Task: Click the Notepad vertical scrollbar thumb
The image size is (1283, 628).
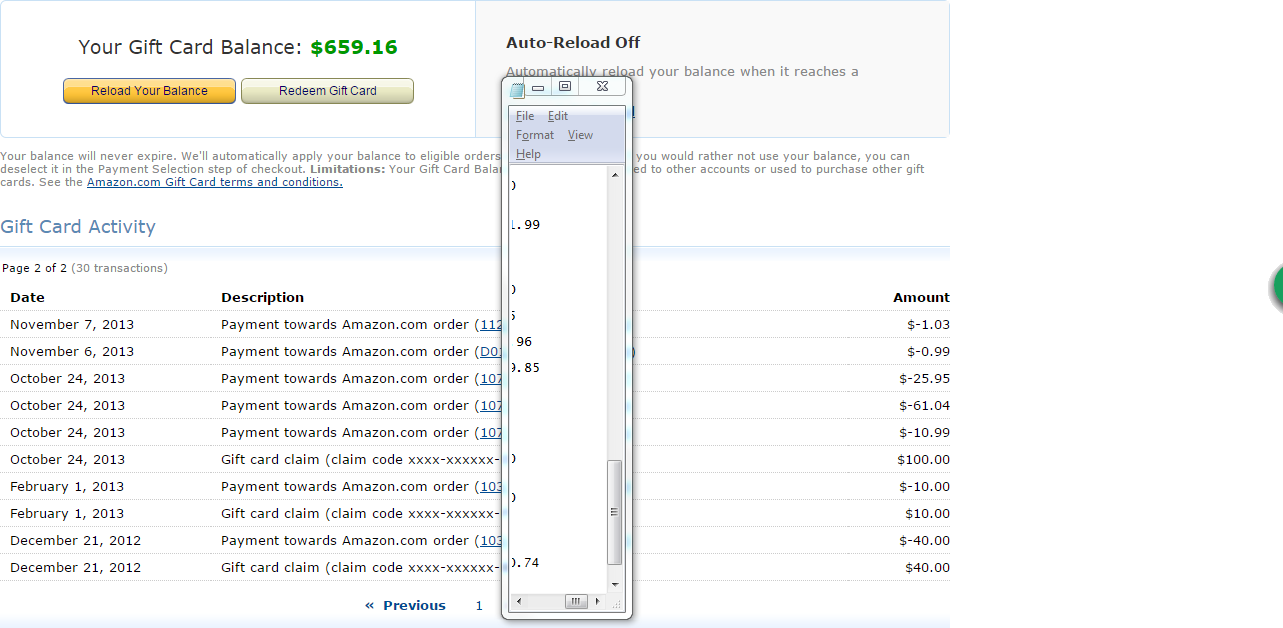Action: (615, 512)
